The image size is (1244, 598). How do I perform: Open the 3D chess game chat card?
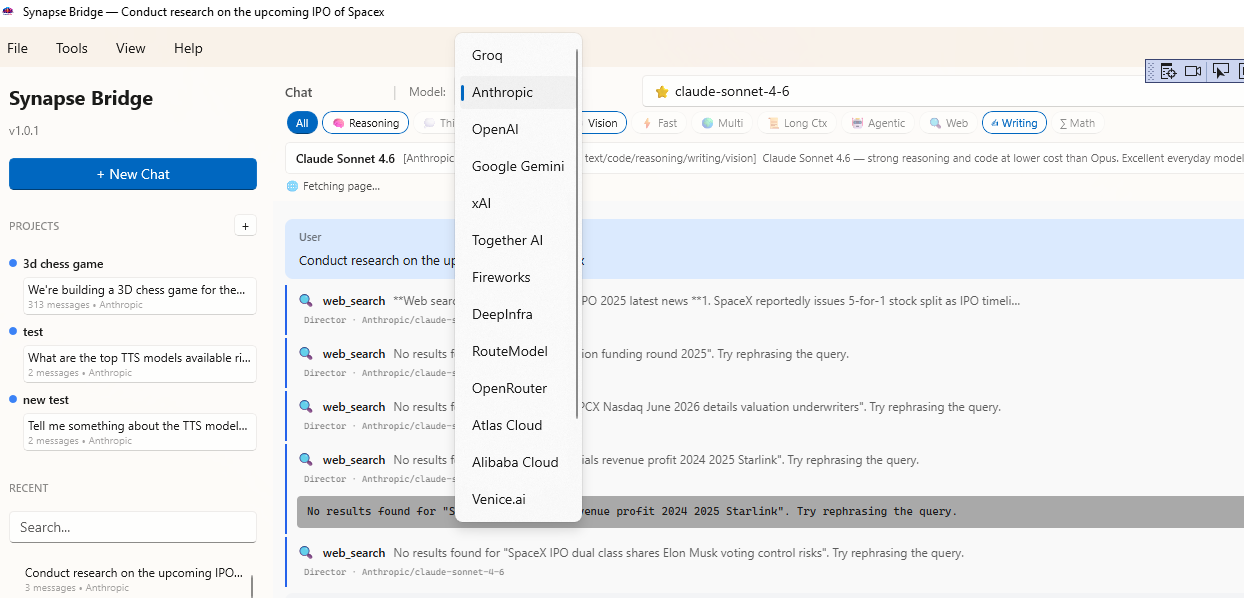pyautogui.click(x=140, y=296)
